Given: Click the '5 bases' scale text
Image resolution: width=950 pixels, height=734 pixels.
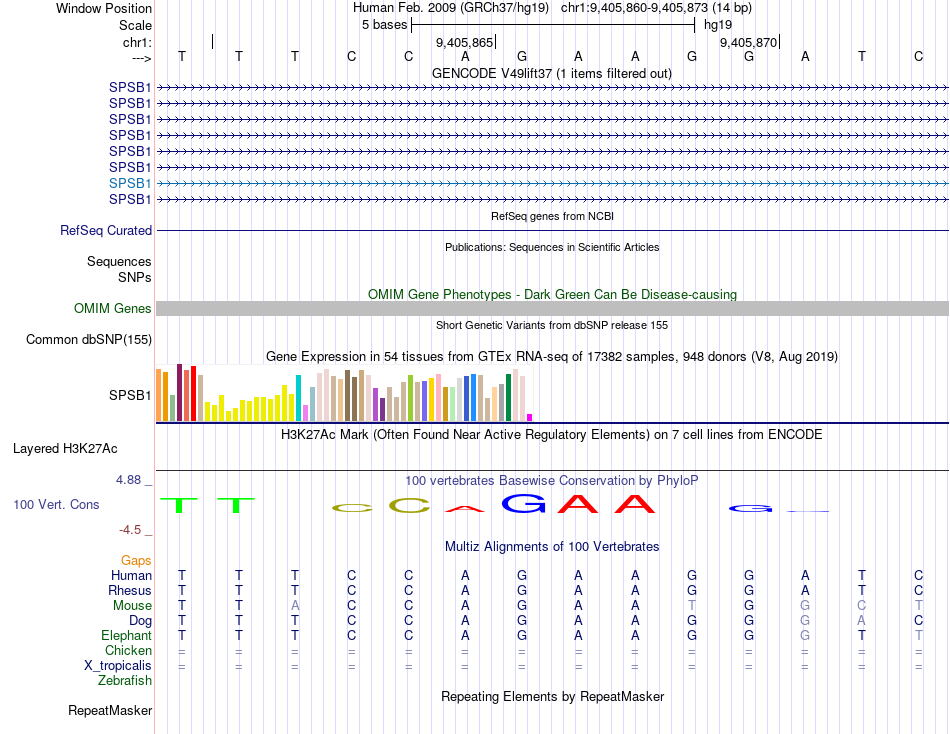Looking at the screenshot, I should pos(384,25).
